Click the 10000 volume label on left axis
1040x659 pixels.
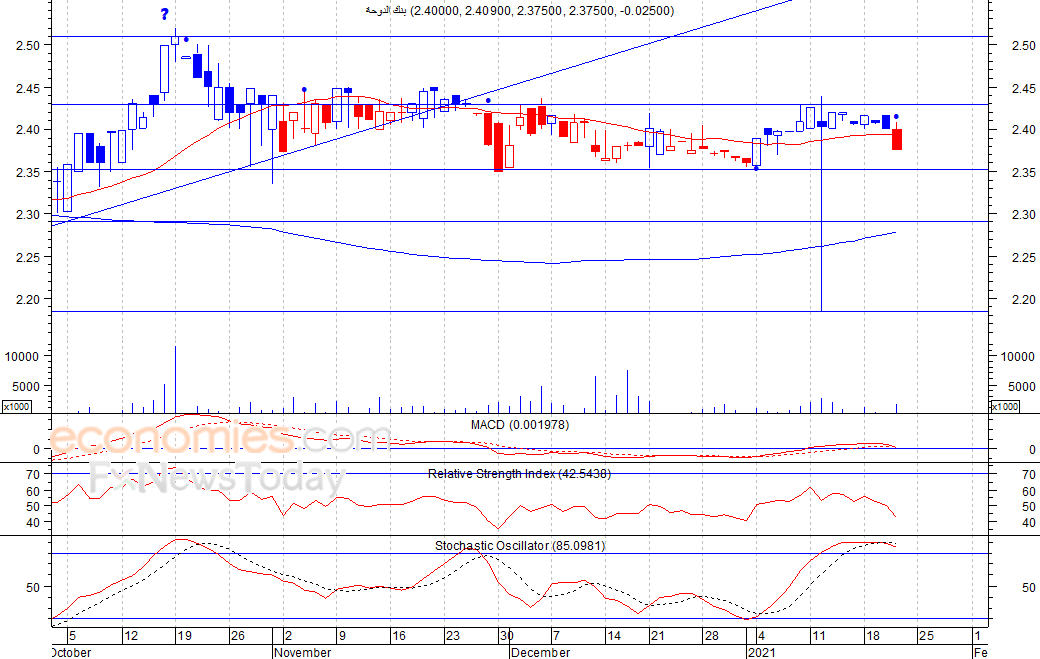point(22,357)
